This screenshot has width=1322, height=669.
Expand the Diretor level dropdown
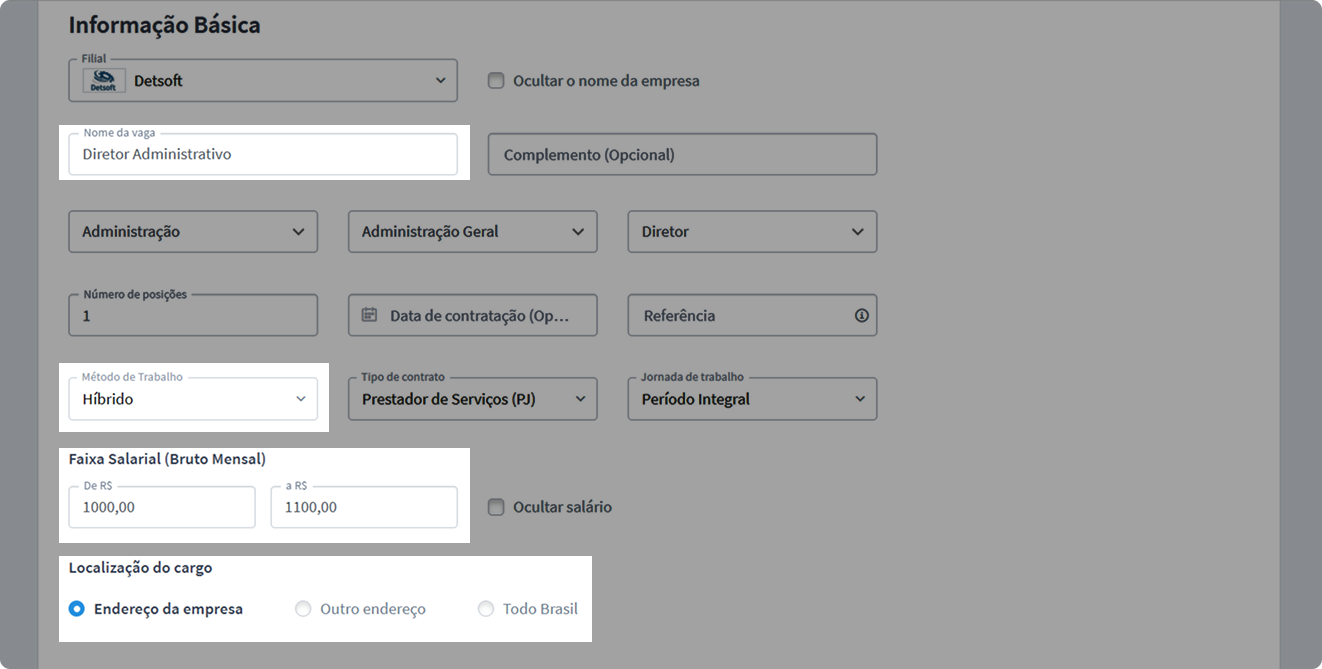(752, 231)
